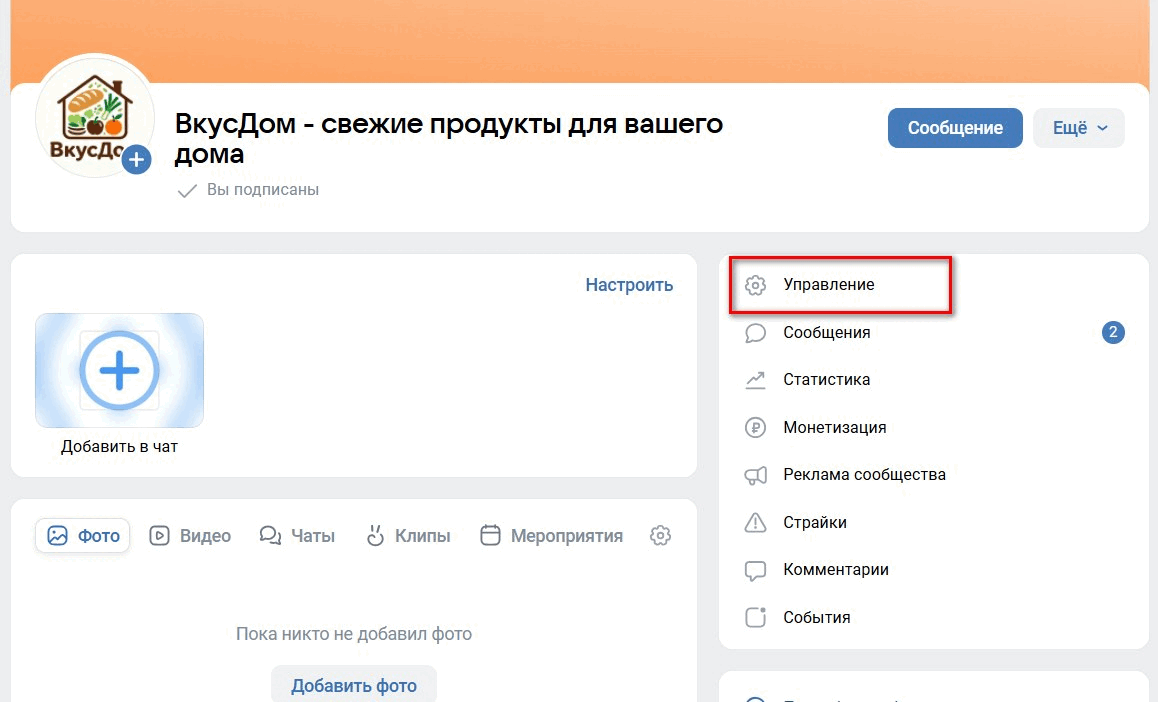Click the Настроить link
This screenshot has height=702, width=1158.
(629, 285)
